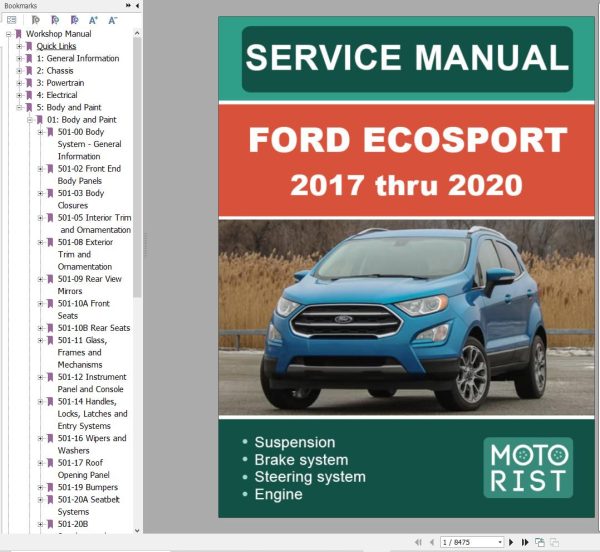Expand the 3: Powertrain node
This screenshot has height=552, width=600.
point(19,83)
